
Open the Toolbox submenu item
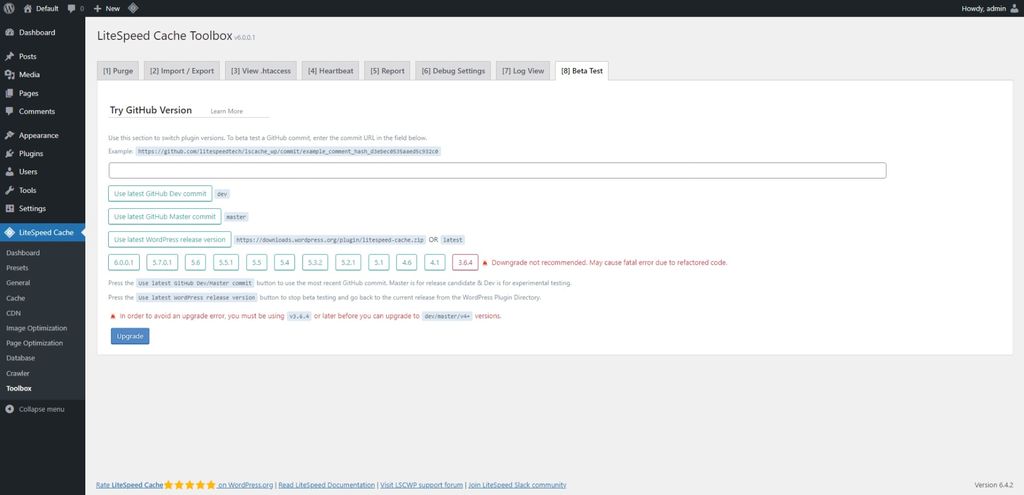[19, 389]
